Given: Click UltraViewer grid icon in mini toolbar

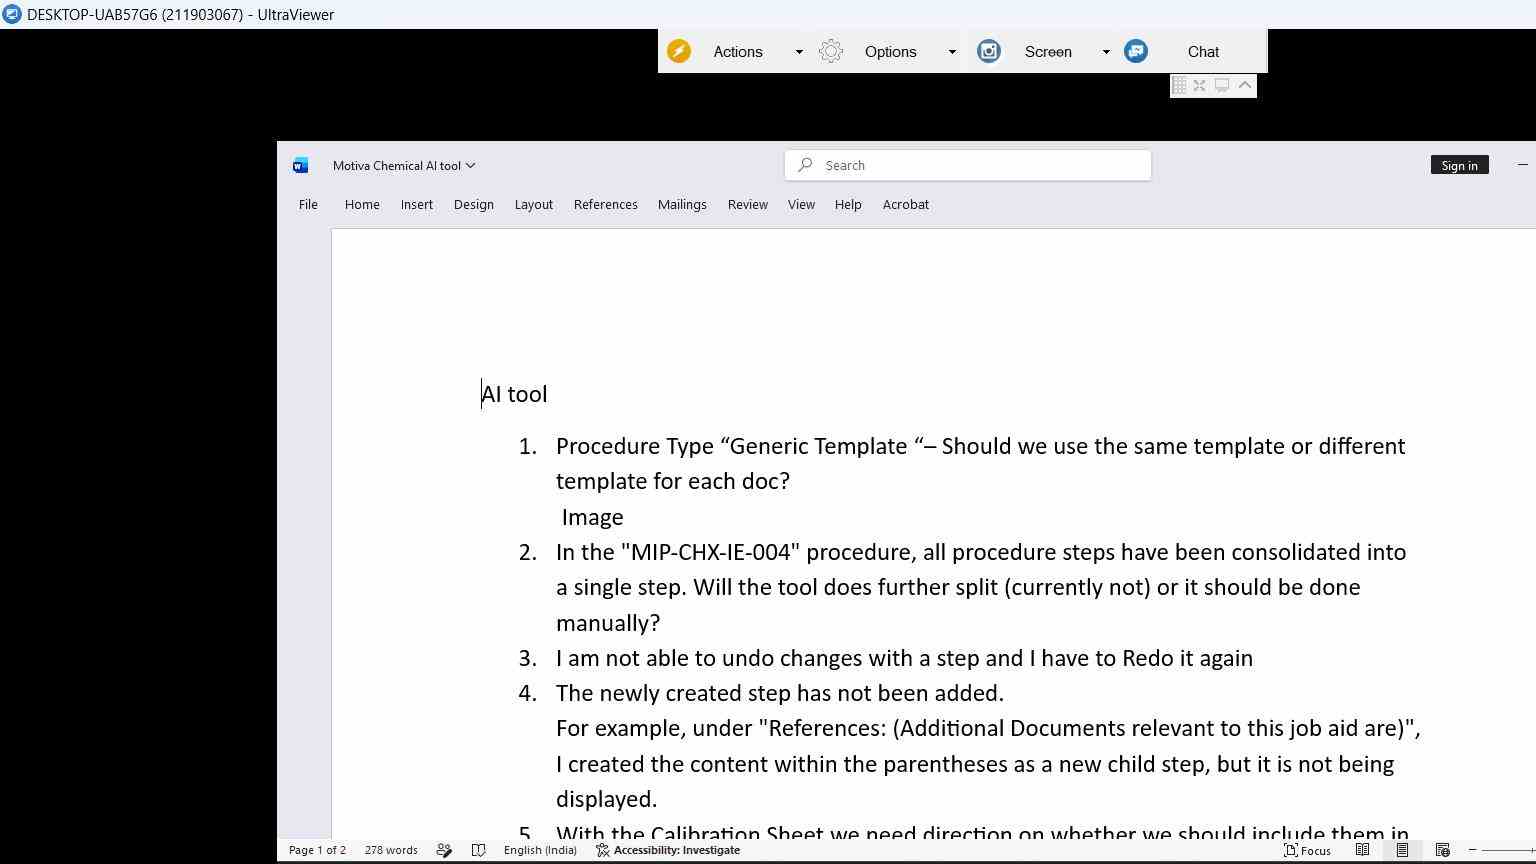Looking at the screenshot, I should pyautogui.click(x=1179, y=86).
